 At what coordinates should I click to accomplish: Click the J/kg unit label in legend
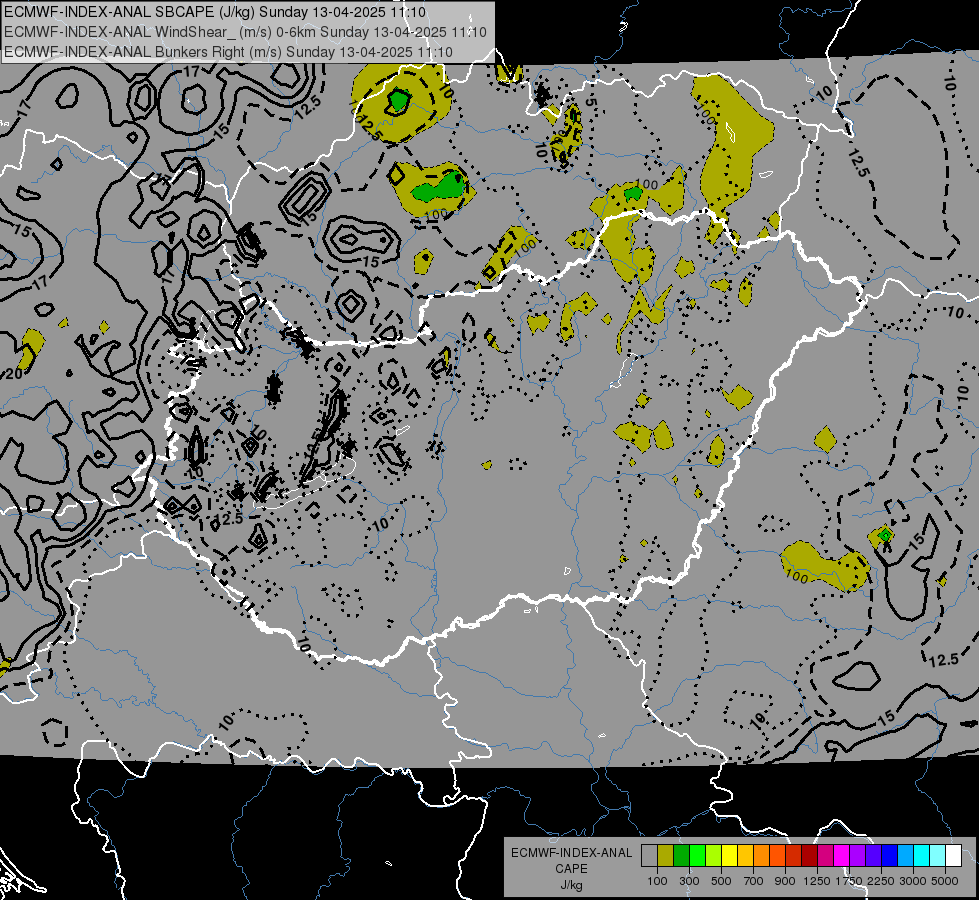[x=571, y=885]
